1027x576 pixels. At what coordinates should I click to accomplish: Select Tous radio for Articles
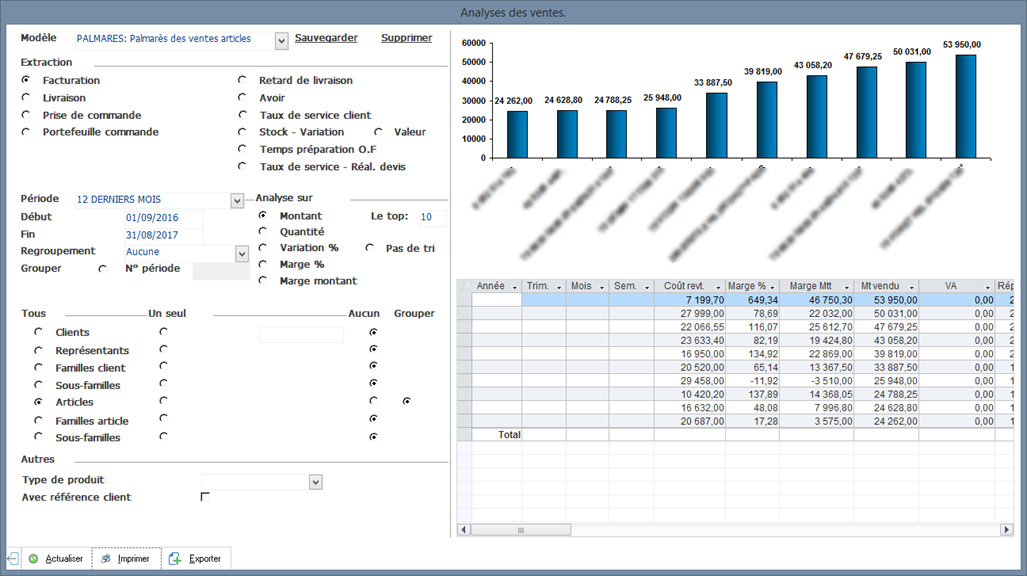(39, 402)
